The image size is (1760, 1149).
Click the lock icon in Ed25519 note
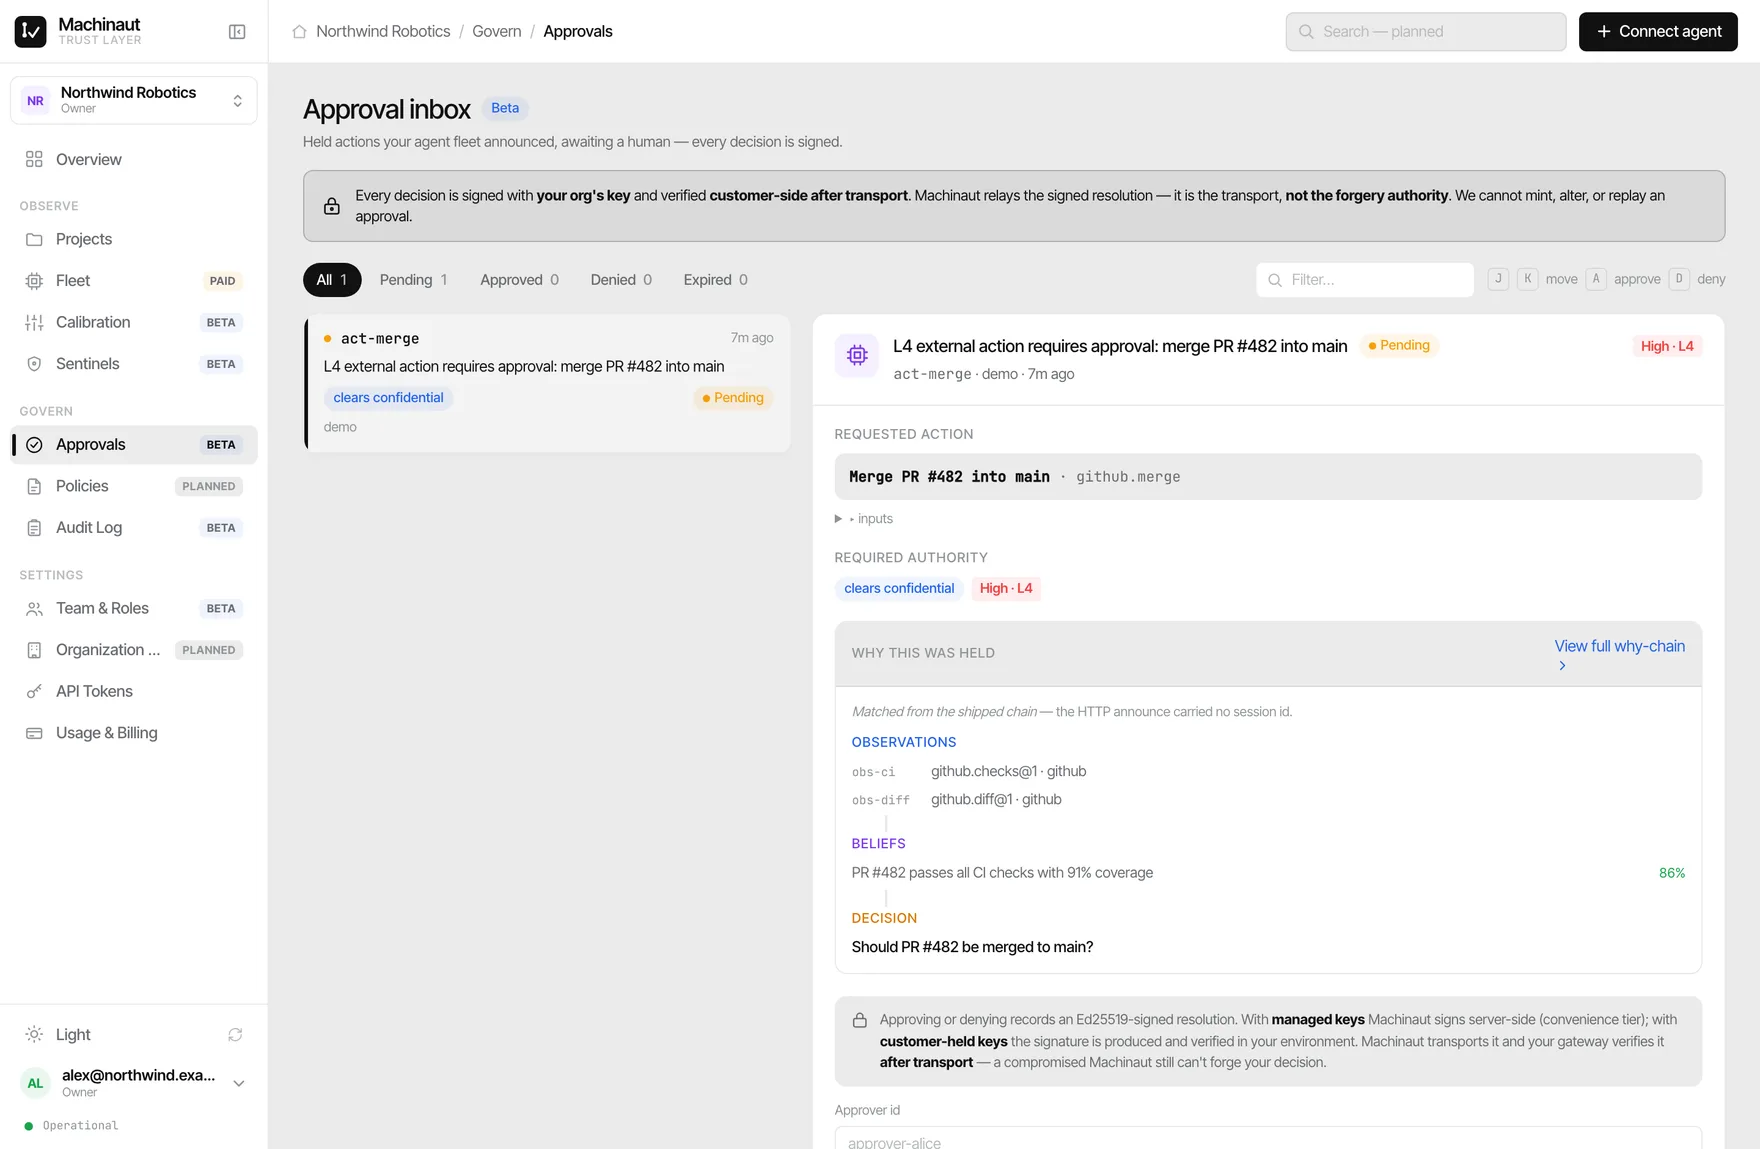tap(860, 1021)
